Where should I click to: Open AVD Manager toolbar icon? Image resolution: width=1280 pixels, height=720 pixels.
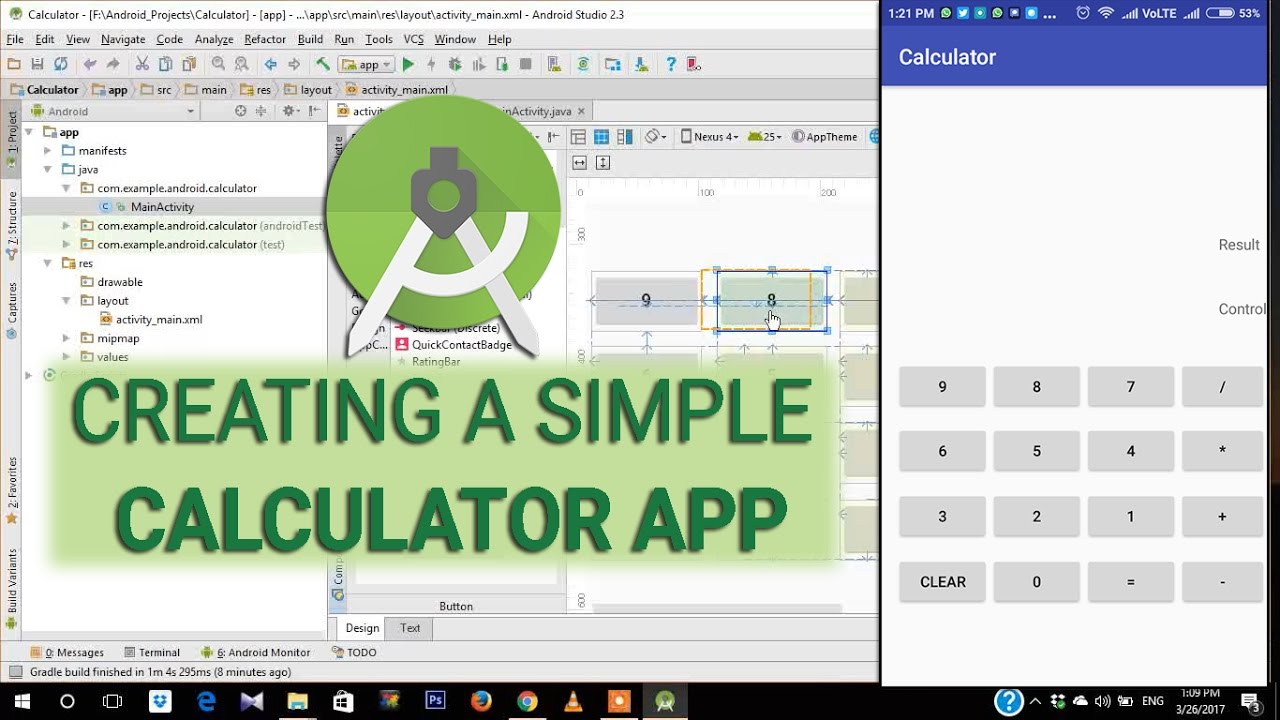(x=554, y=64)
